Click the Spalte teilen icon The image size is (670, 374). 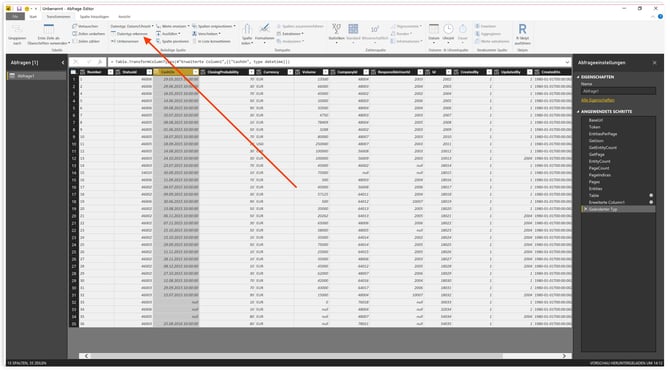(247, 29)
